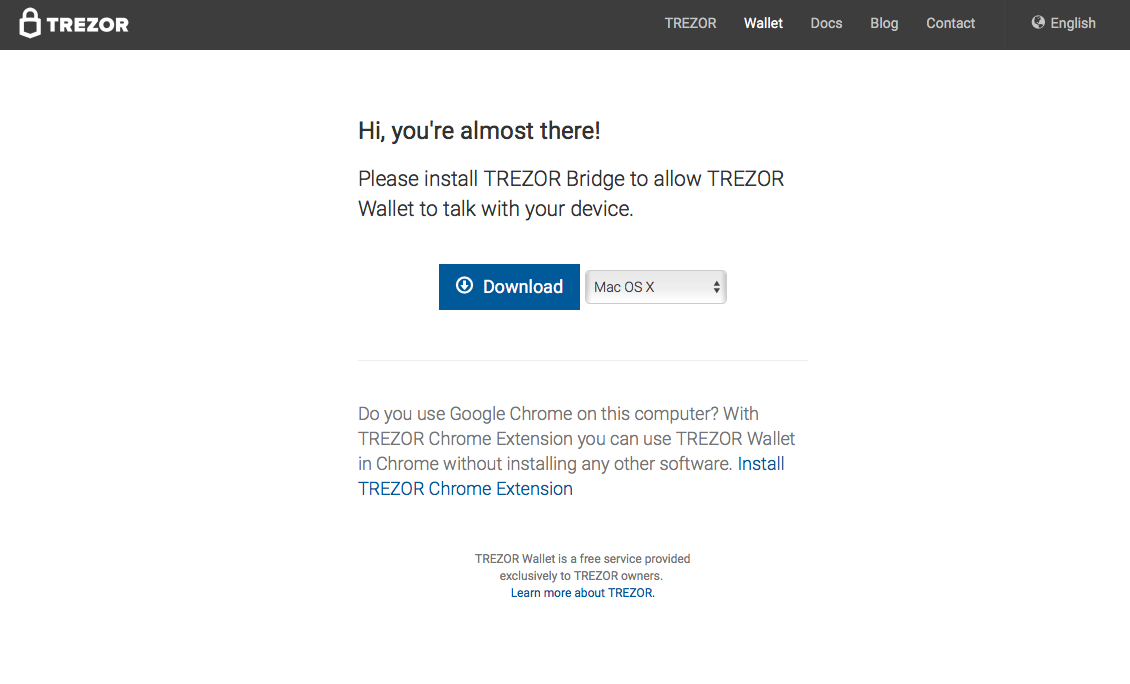Image resolution: width=1130 pixels, height=684 pixels.
Task: Open the Learn more about TREZOR link
Action: pyautogui.click(x=582, y=593)
